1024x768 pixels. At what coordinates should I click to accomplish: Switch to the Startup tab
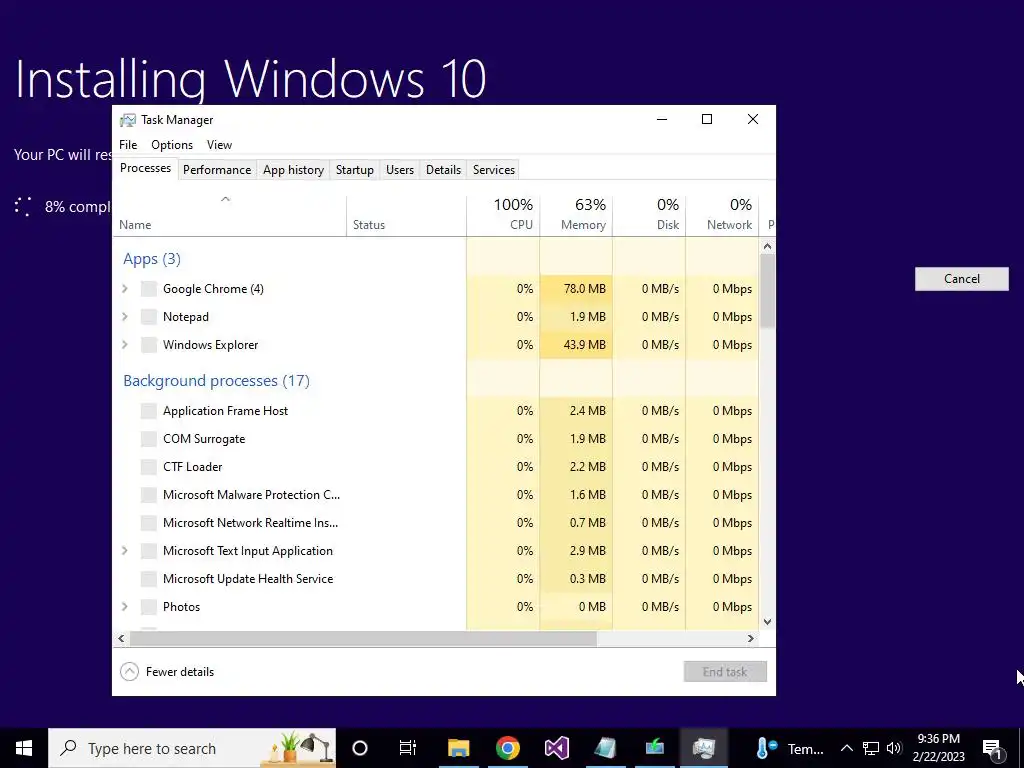[x=355, y=170]
